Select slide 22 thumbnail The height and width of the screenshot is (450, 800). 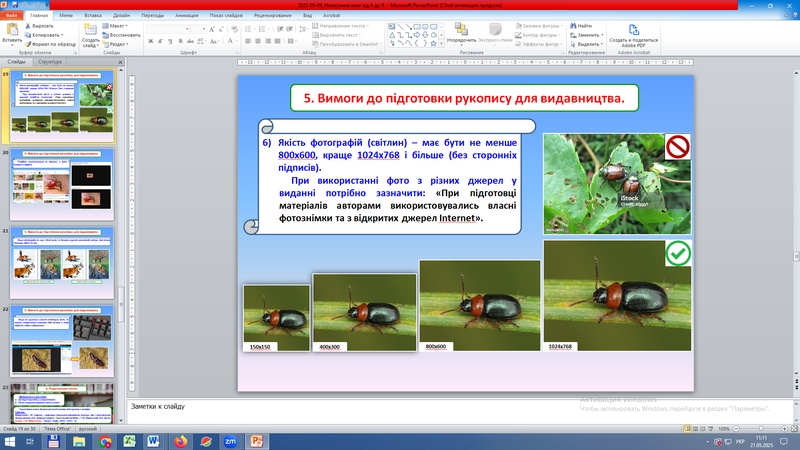click(x=62, y=341)
